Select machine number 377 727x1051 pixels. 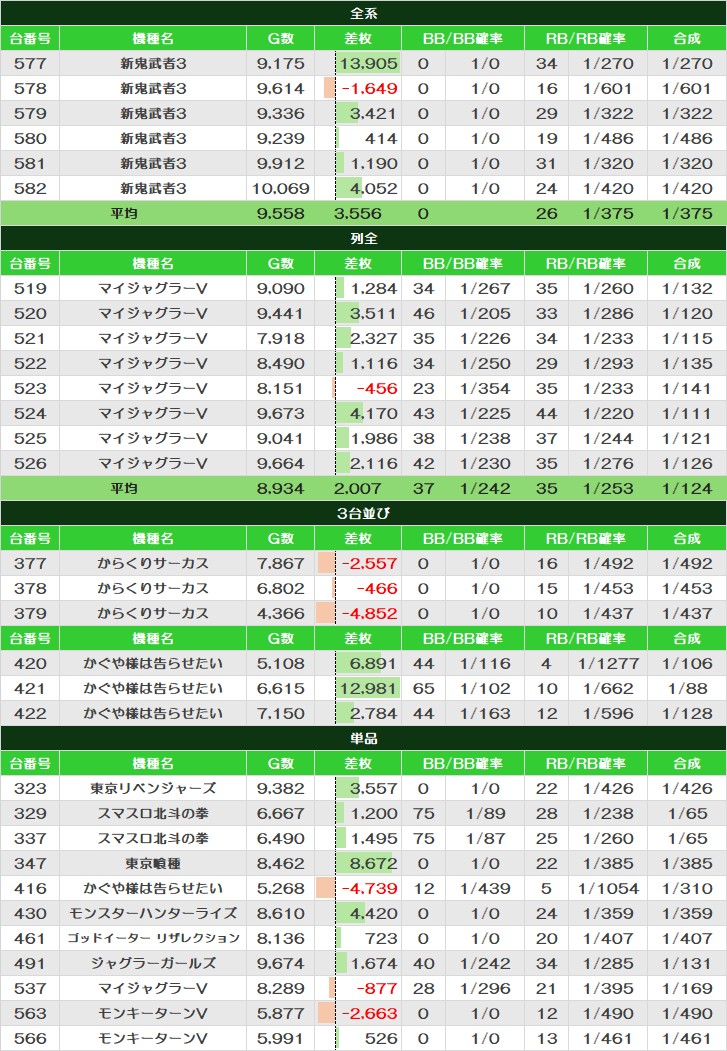click(x=30, y=564)
